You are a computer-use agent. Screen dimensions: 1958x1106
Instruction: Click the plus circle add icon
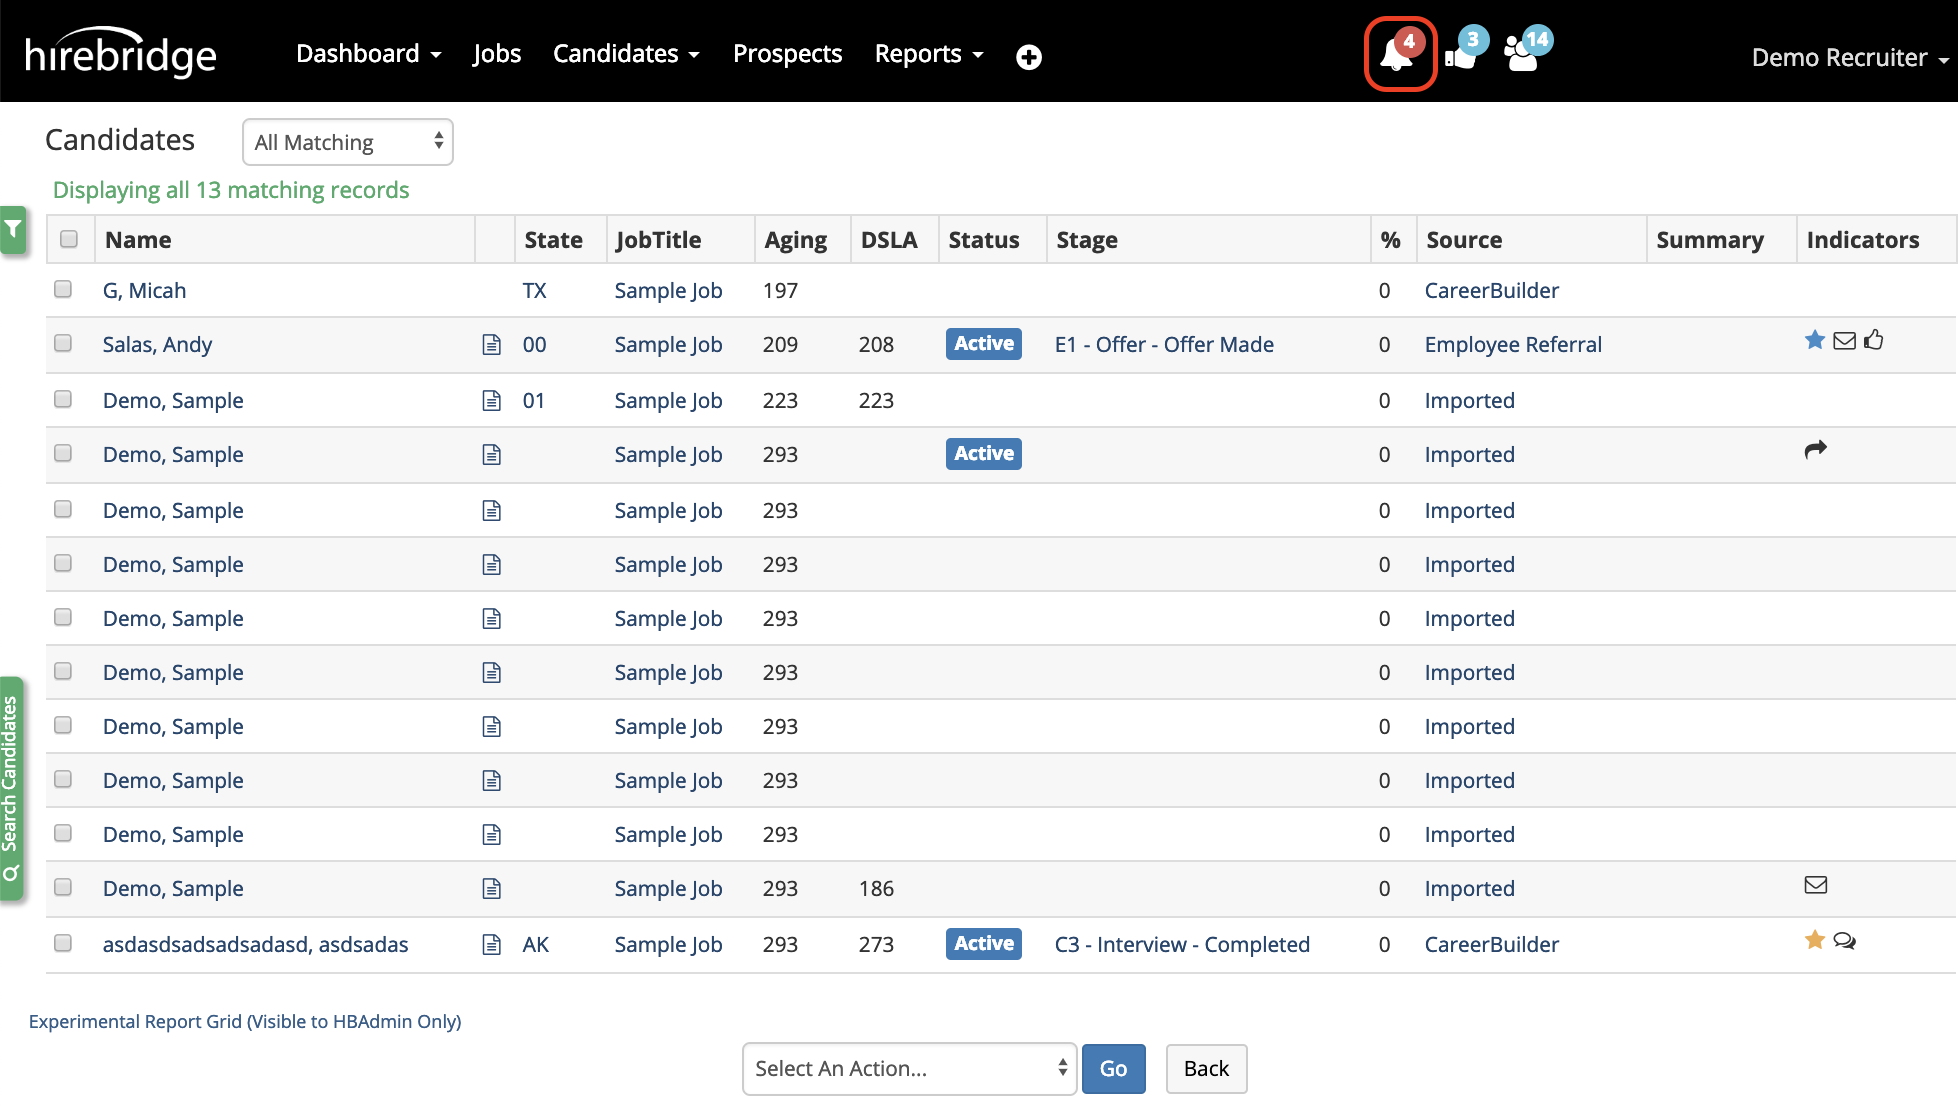[1028, 57]
